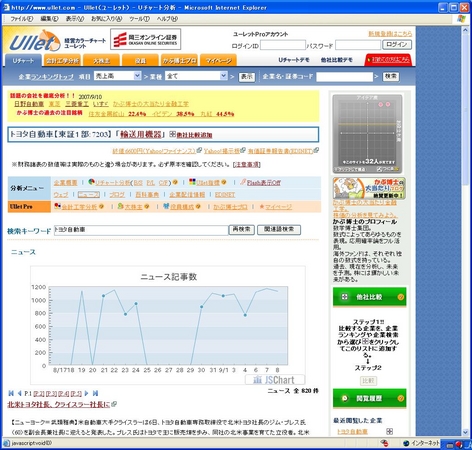
Task: Click the next-page pagination arrow icon
Action: [87, 393]
